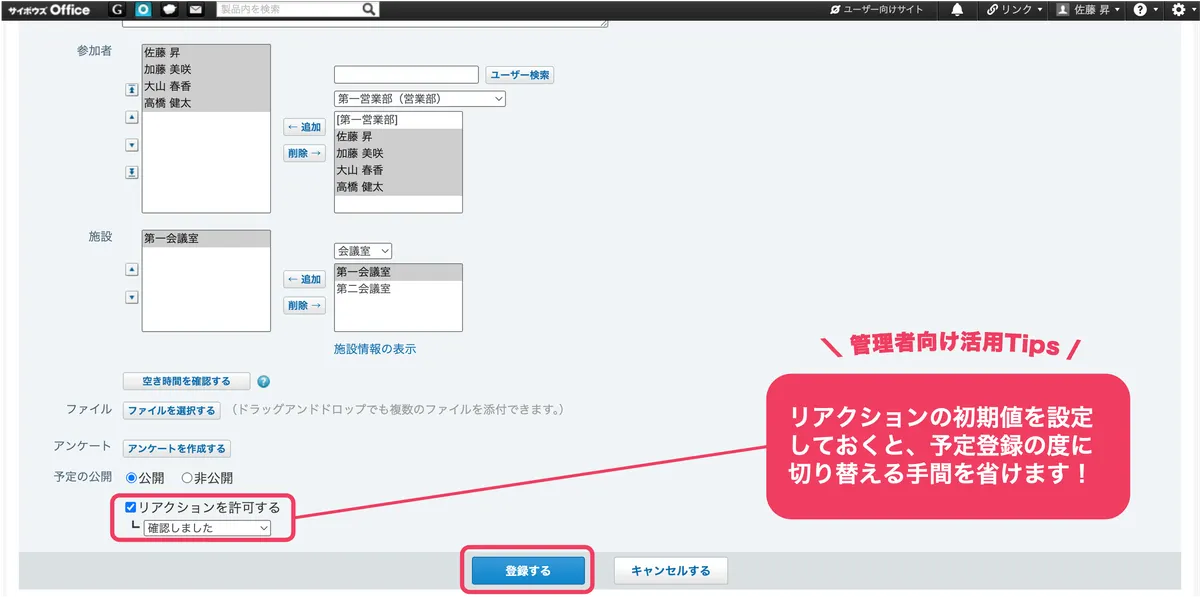
Task: Click ← 追加 for participants
Action: pos(304,127)
